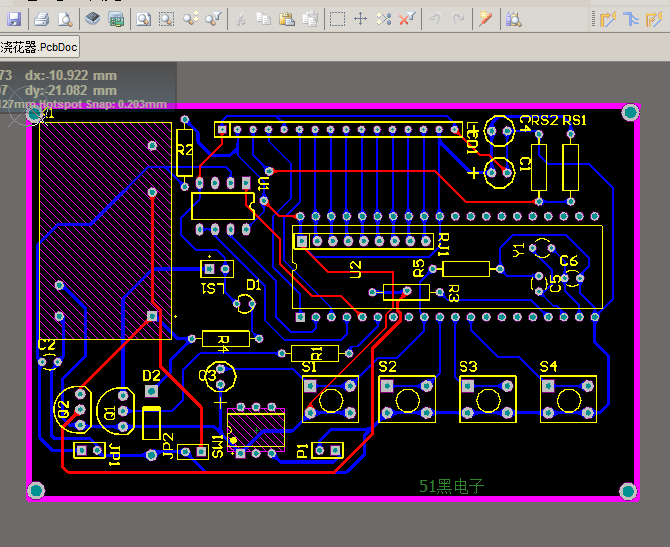Click the 51黑电子 text on the board
The image size is (670, 547).
451,486
